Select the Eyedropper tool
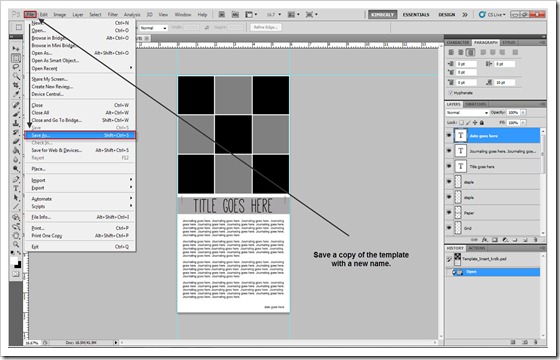This screenshot has width=560, height=360. point(16,94)
